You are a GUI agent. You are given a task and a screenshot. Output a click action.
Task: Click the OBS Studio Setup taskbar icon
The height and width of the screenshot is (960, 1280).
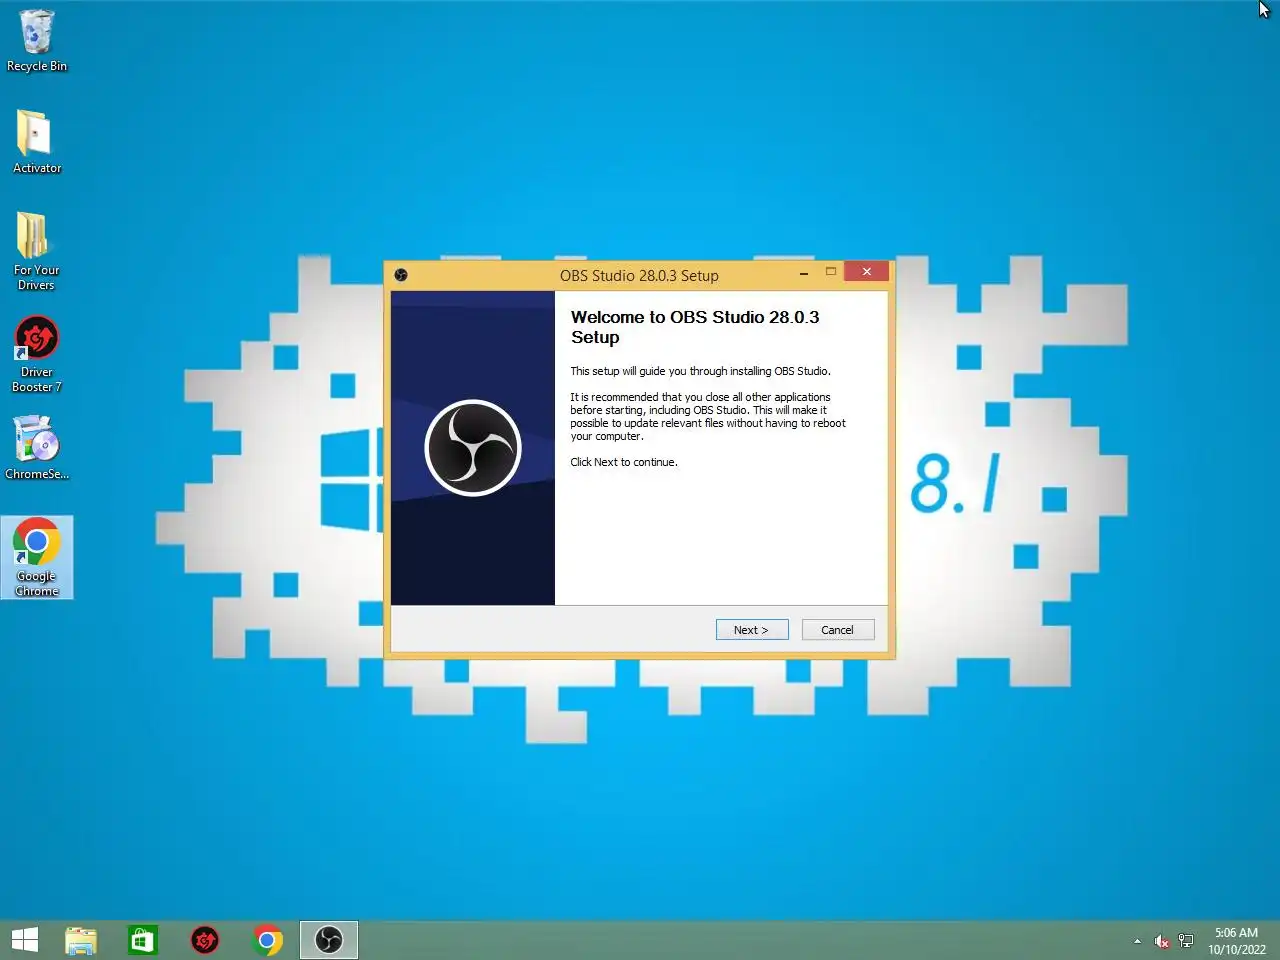click(329, 940)
